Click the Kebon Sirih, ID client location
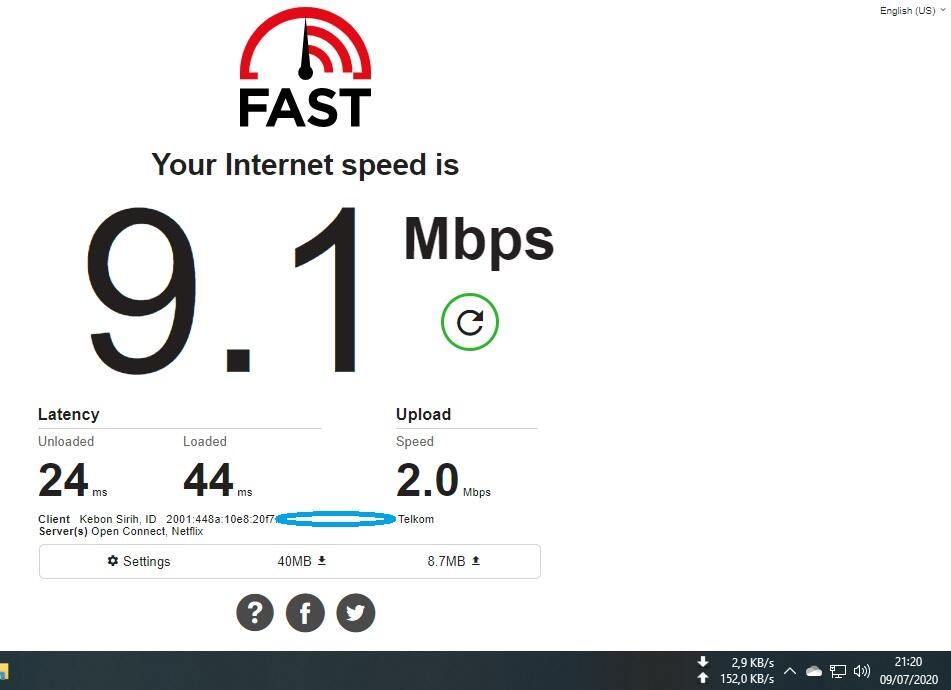Image resolution: width=951 pixels, height=690 pixels. (118, 519)
